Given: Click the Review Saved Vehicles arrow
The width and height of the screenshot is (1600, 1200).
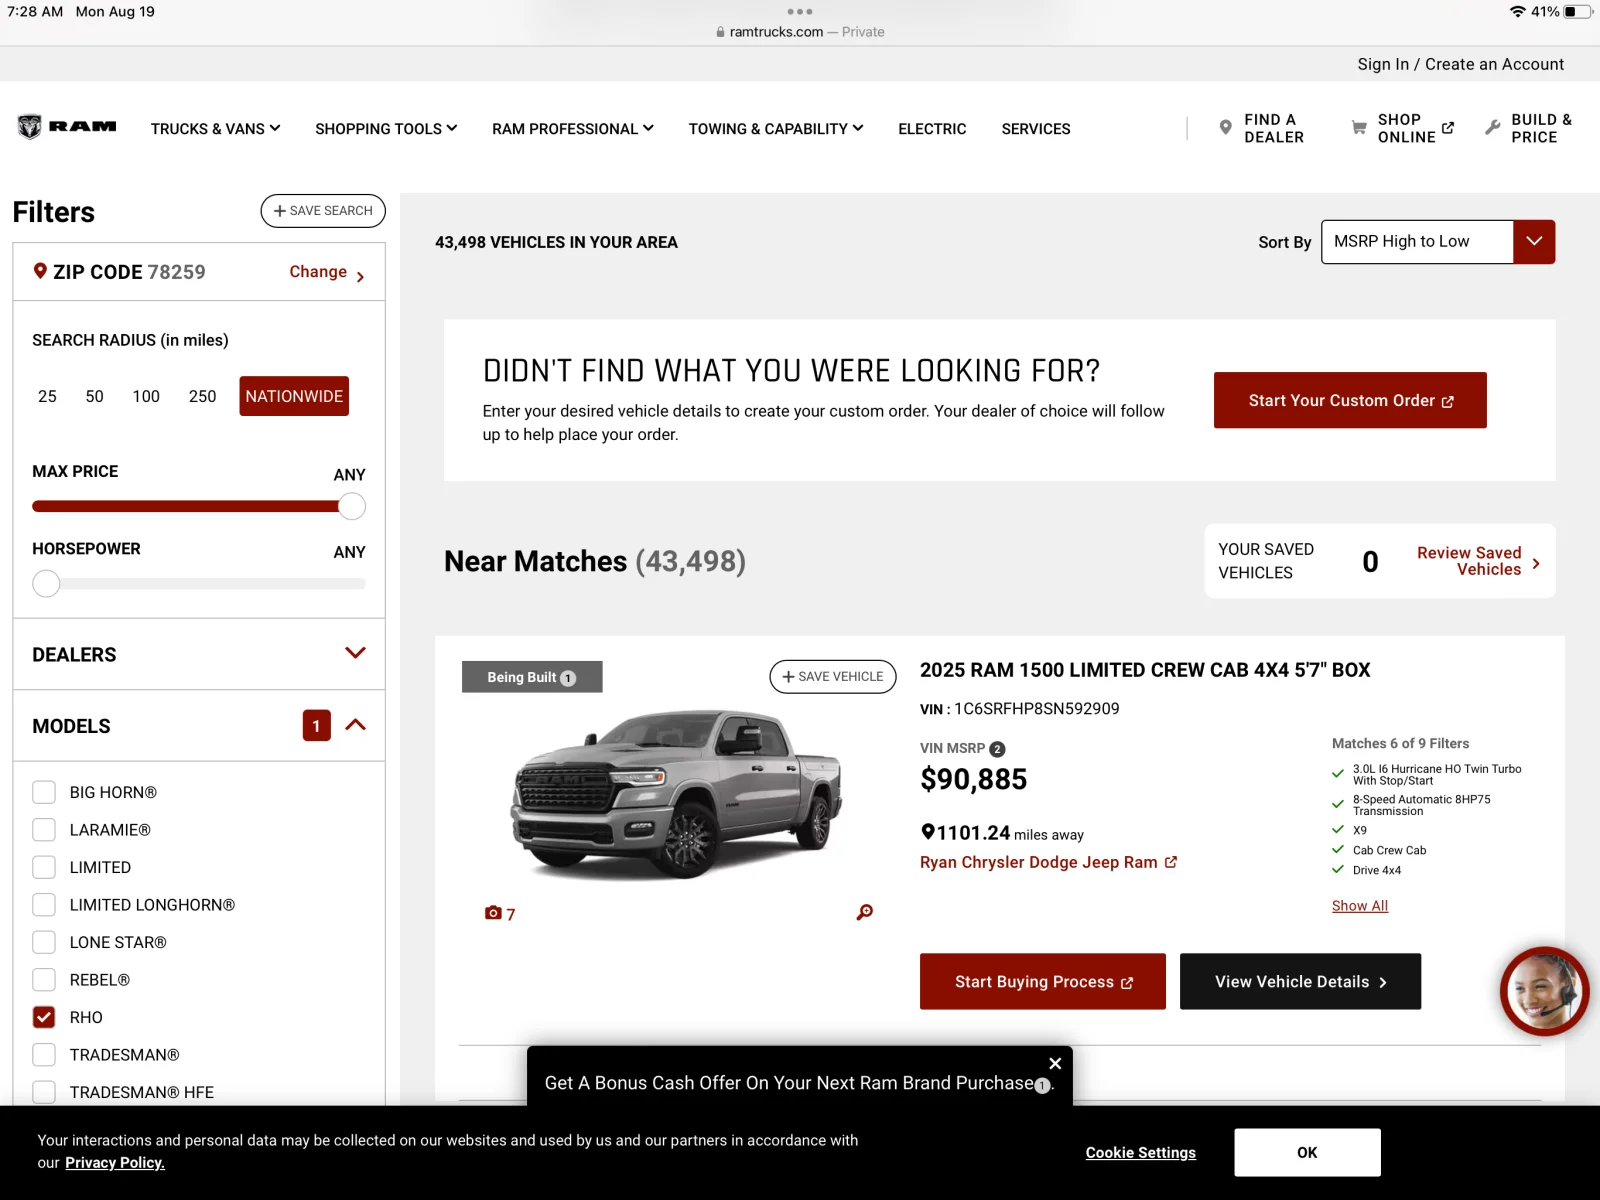Looking at the screenshot, I should 1536,563.
